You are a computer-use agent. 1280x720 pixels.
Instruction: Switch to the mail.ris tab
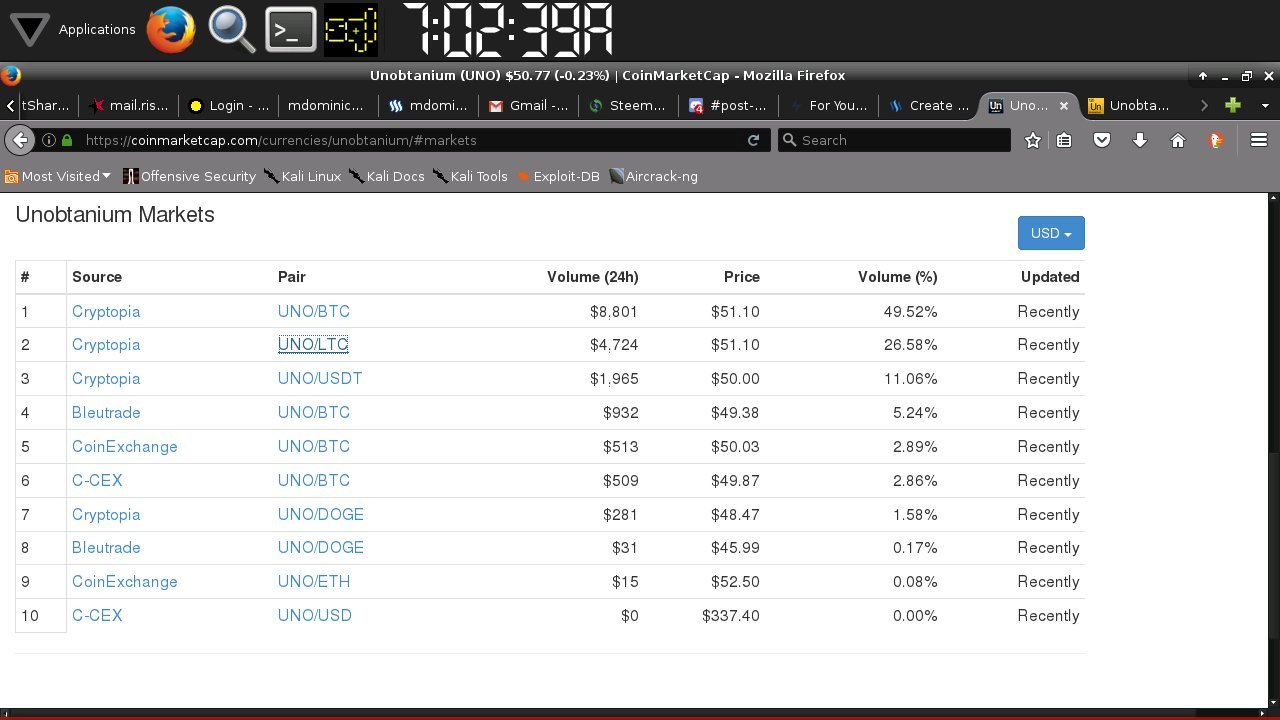click(128, 105)
